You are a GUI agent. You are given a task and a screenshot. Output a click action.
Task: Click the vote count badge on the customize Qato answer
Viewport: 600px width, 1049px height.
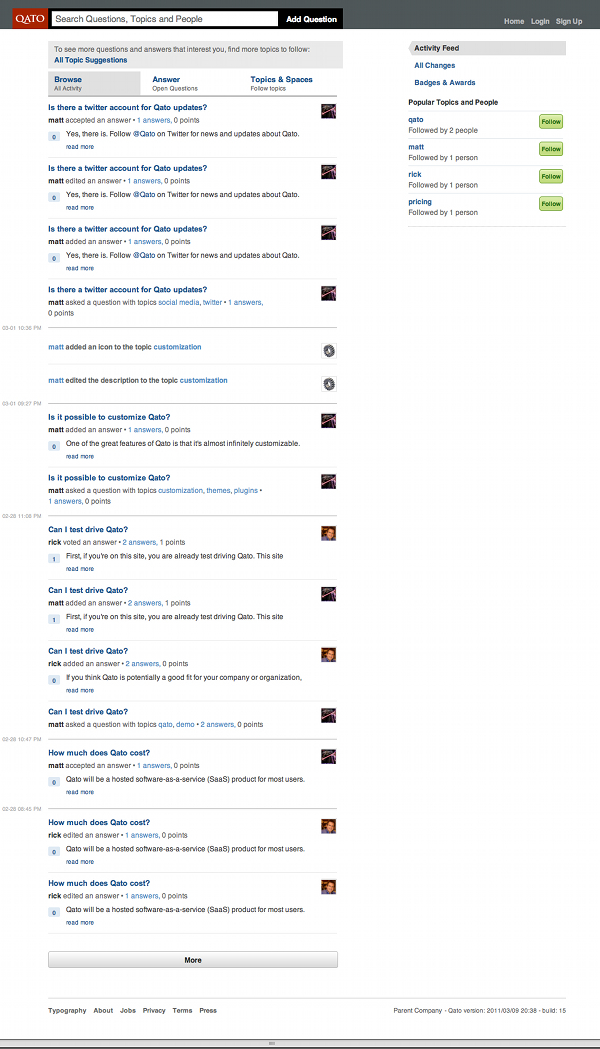(x=54, y=446)
